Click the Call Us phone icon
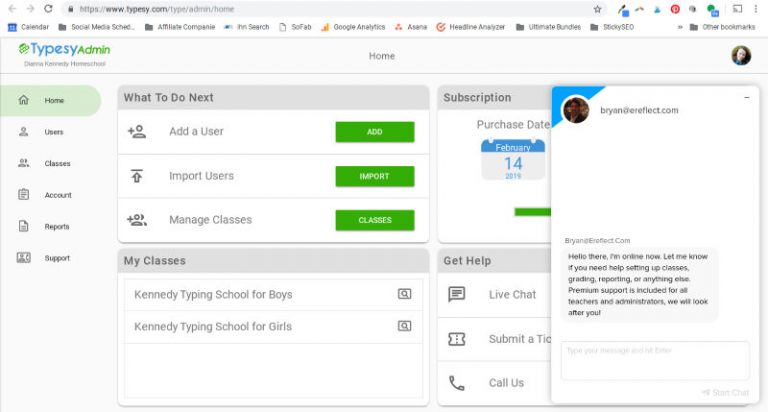 coord(457,382)
